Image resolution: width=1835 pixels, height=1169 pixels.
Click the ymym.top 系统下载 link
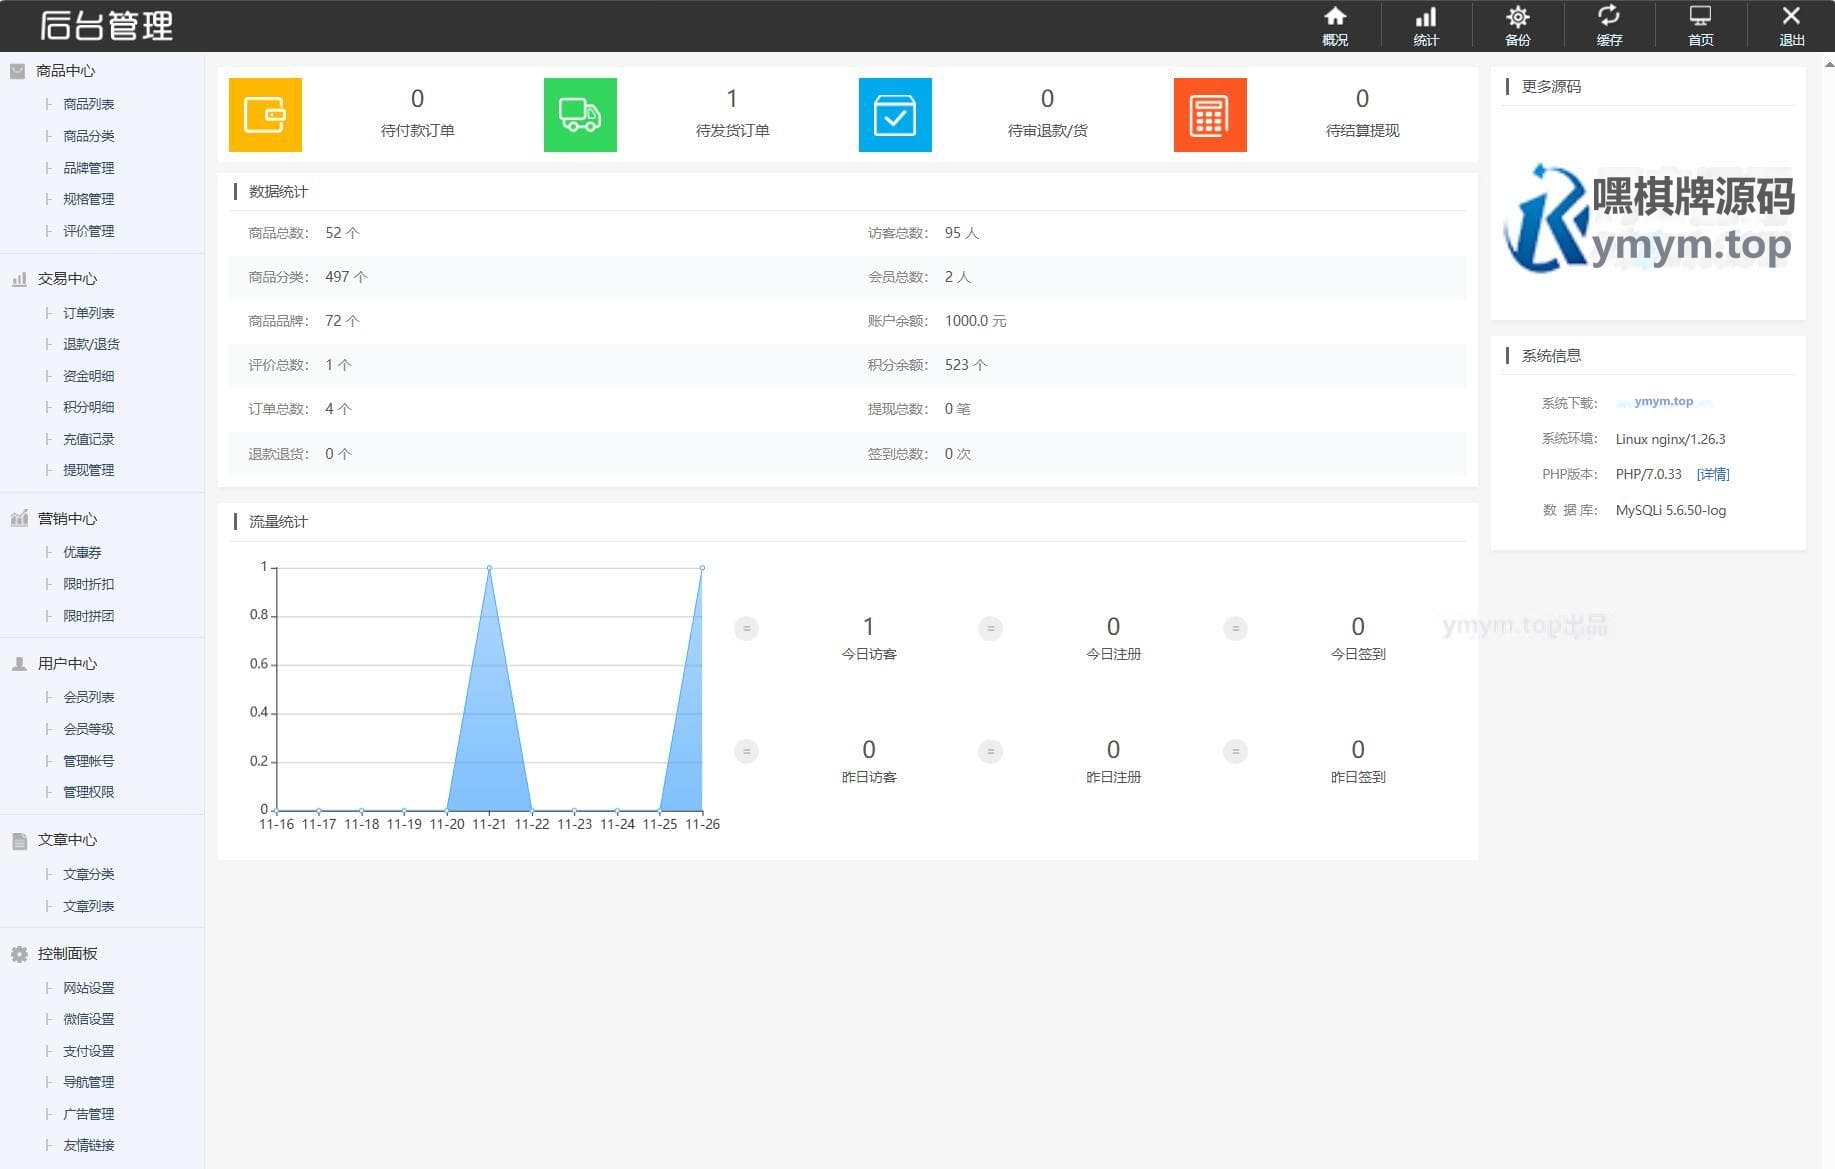1664,402
